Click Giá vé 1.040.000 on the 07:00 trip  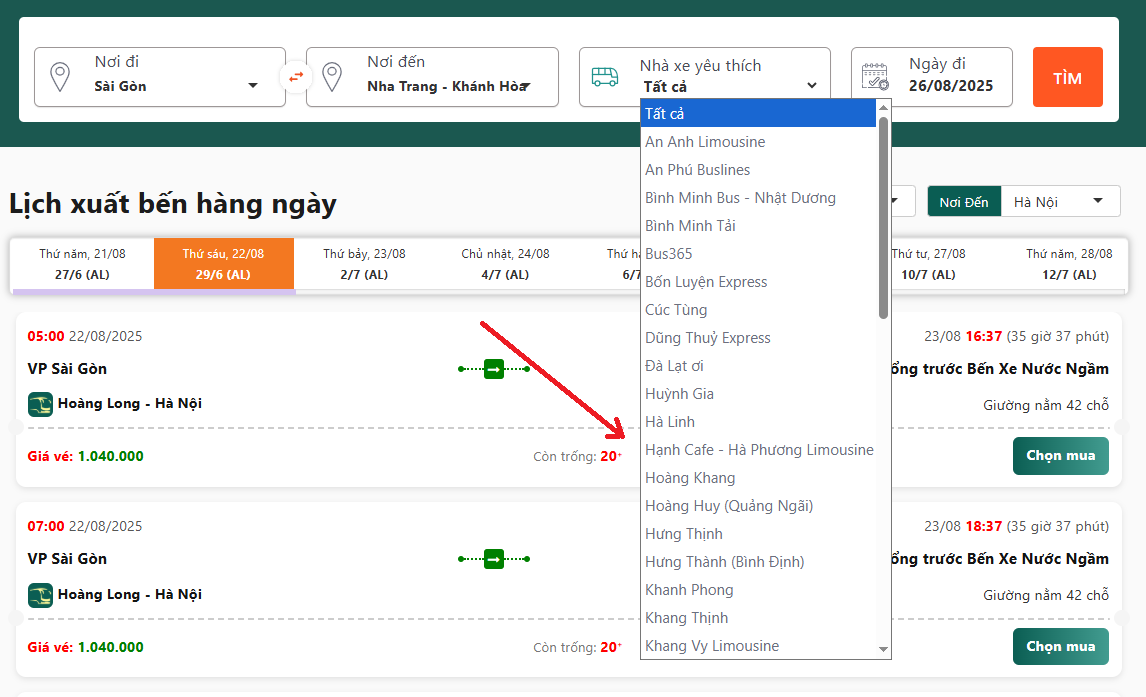coord(86,647)
